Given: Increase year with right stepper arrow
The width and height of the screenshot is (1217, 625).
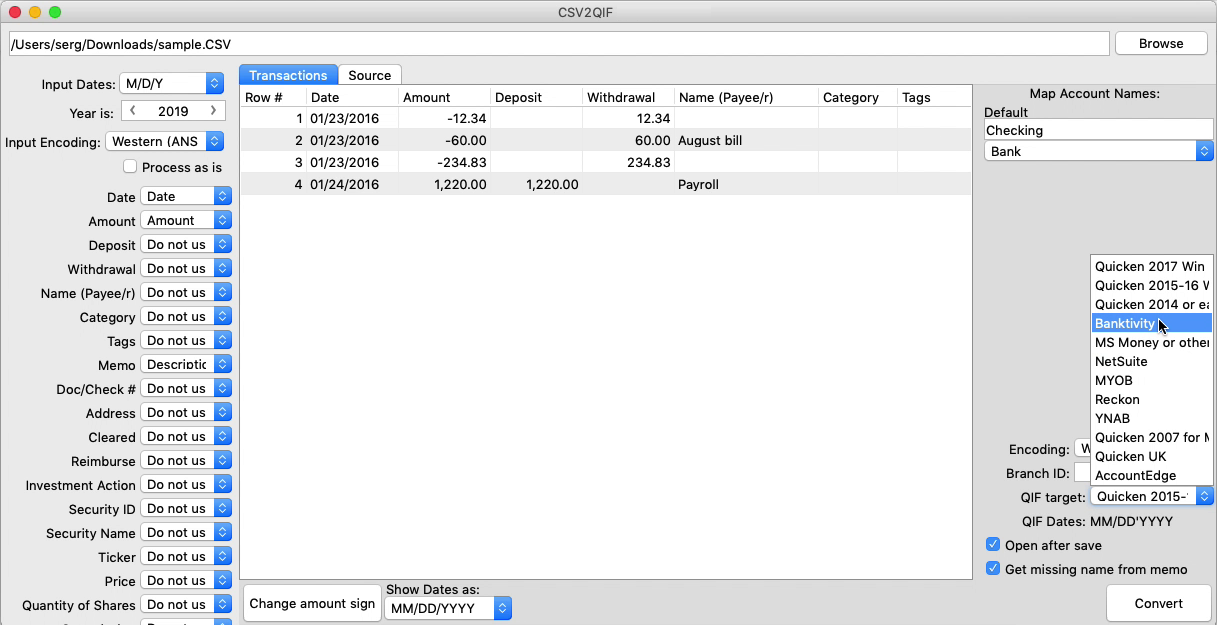Looking at the screenshot, I should pyautogui.click(x=213, y=111).
